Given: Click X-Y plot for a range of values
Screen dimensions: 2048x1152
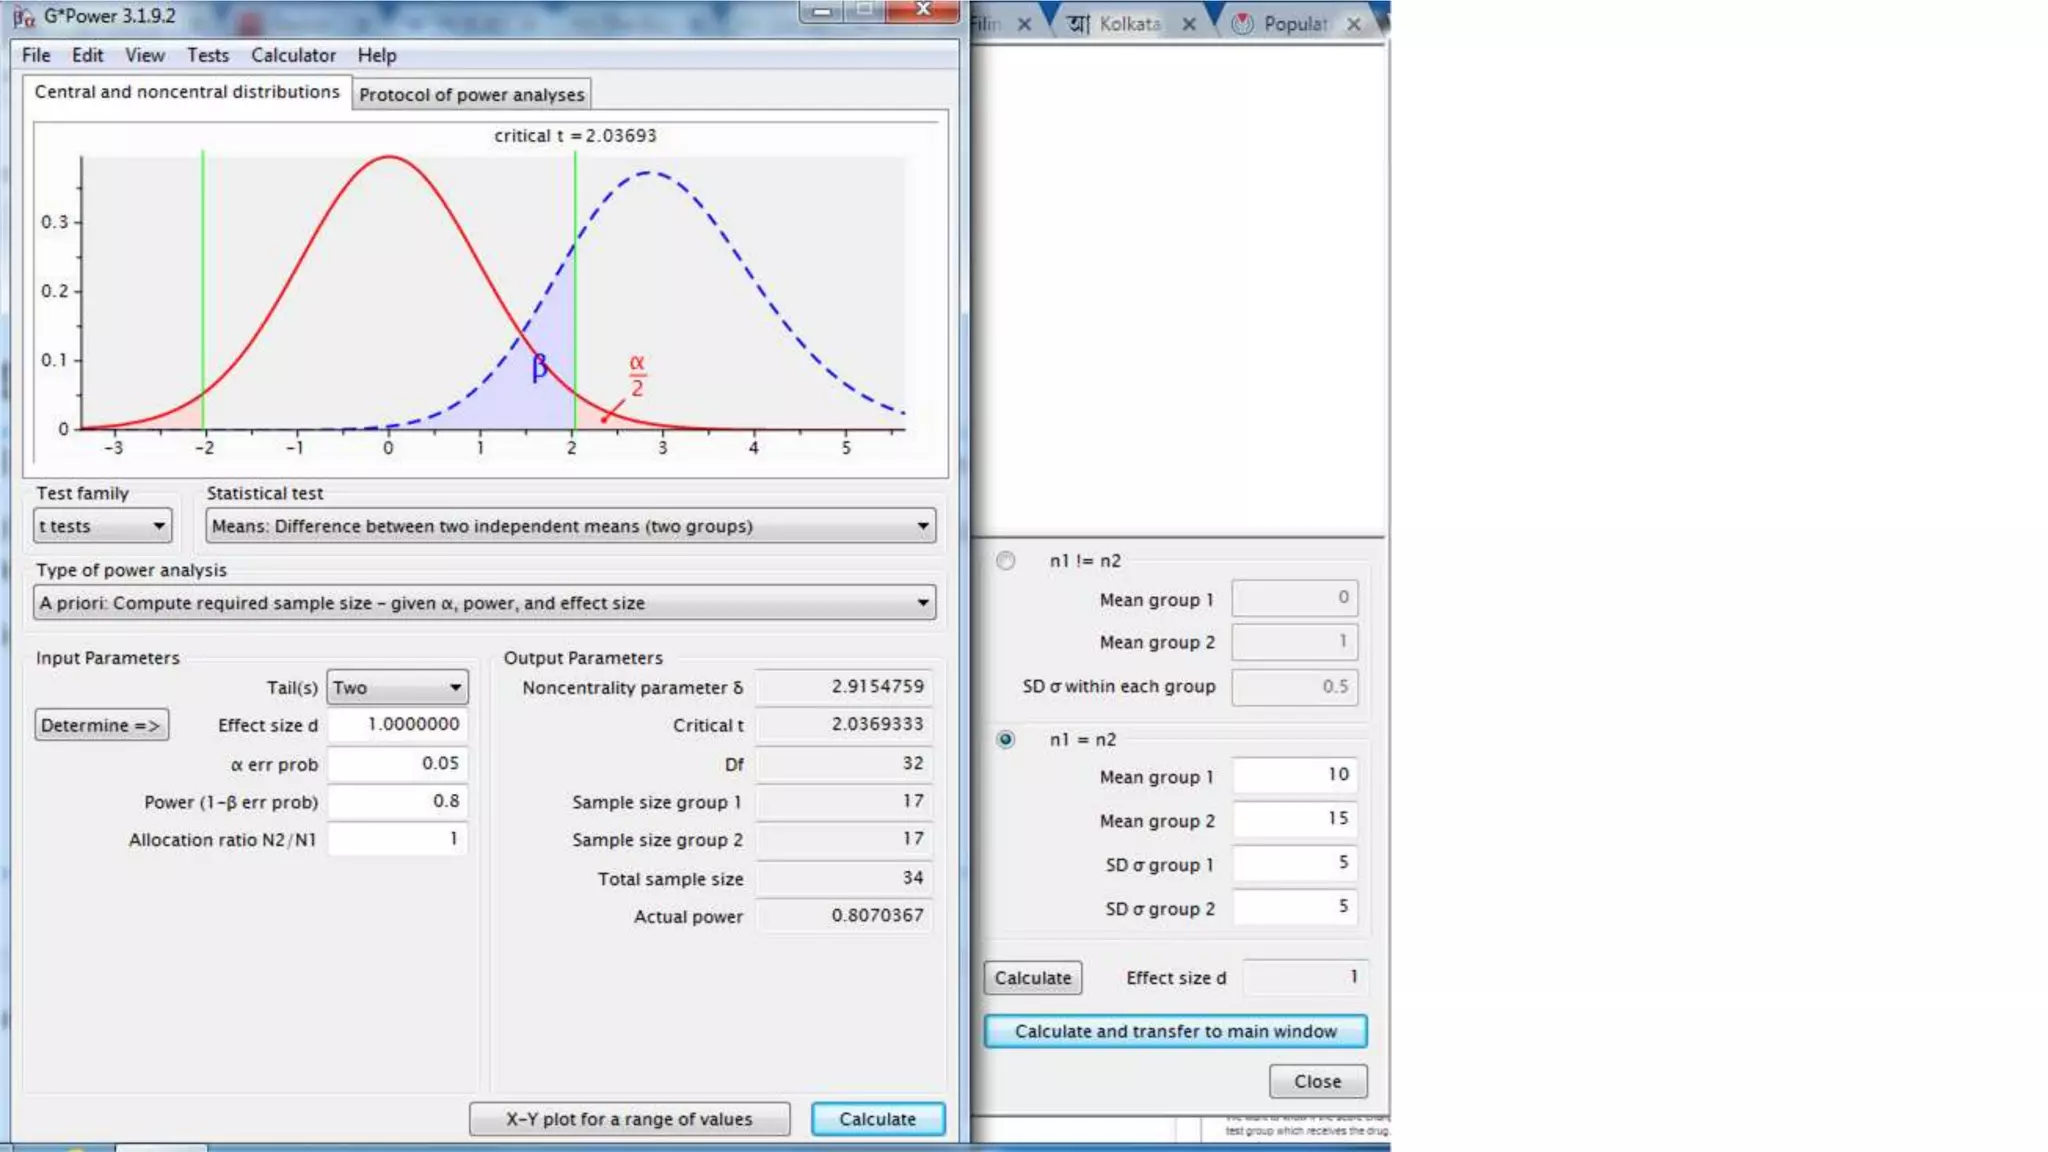Looking at the screenshot, I should [x=629, y=1119].
